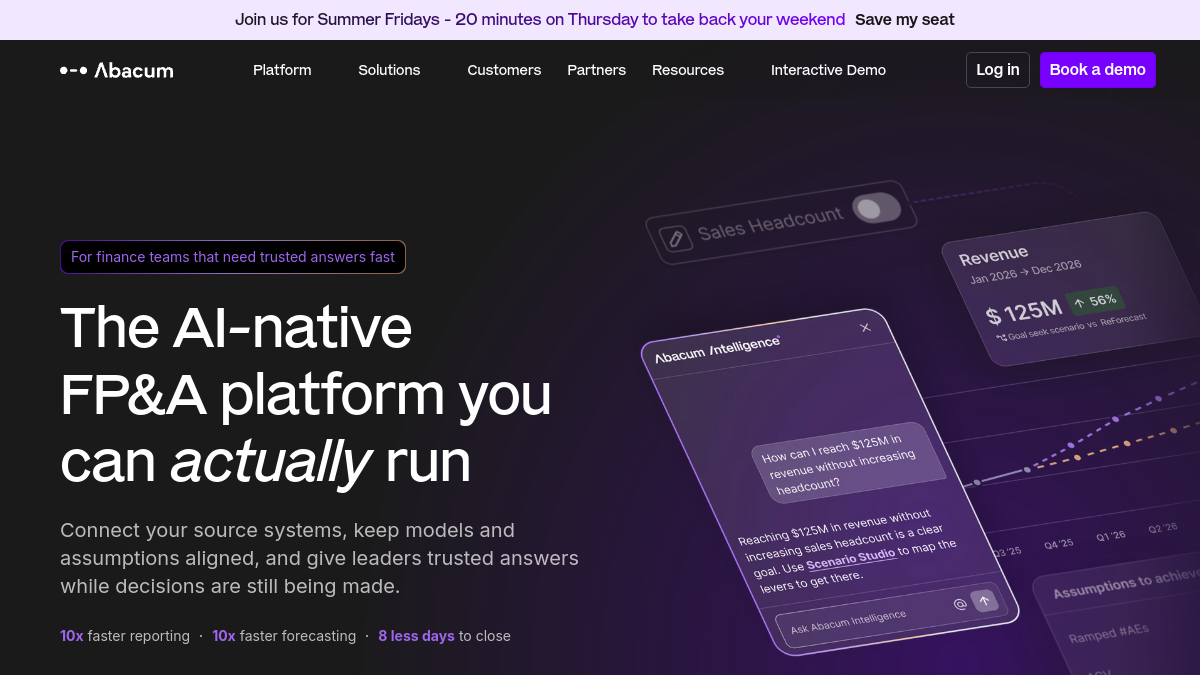Viewport: 1200px width, 675px height.
Task: Open the Platform menu
Action: pos(282,70)
